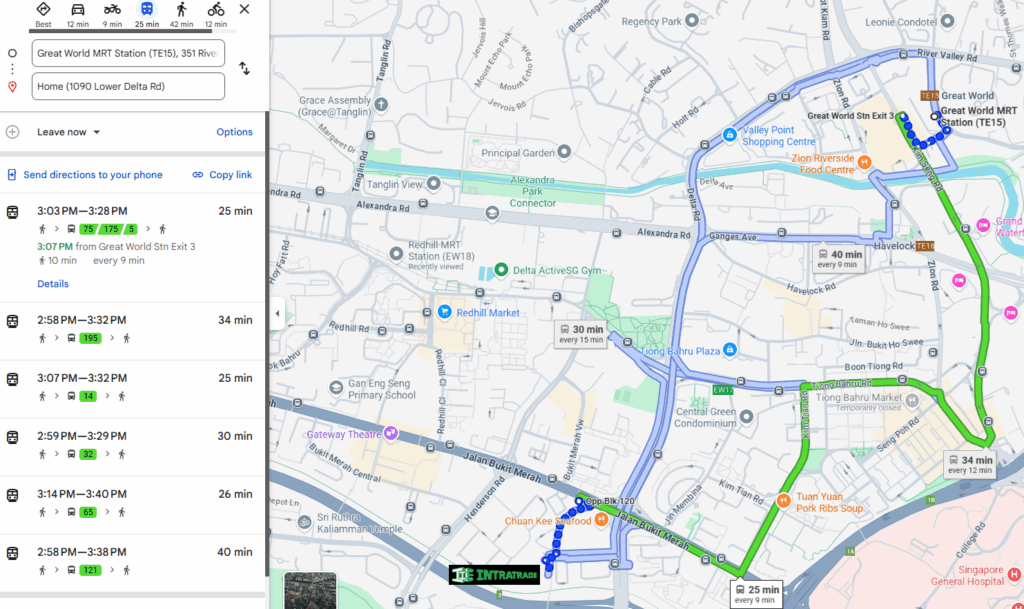Open route Options
The image size is (1024, 609).
(x=234, y=132)
